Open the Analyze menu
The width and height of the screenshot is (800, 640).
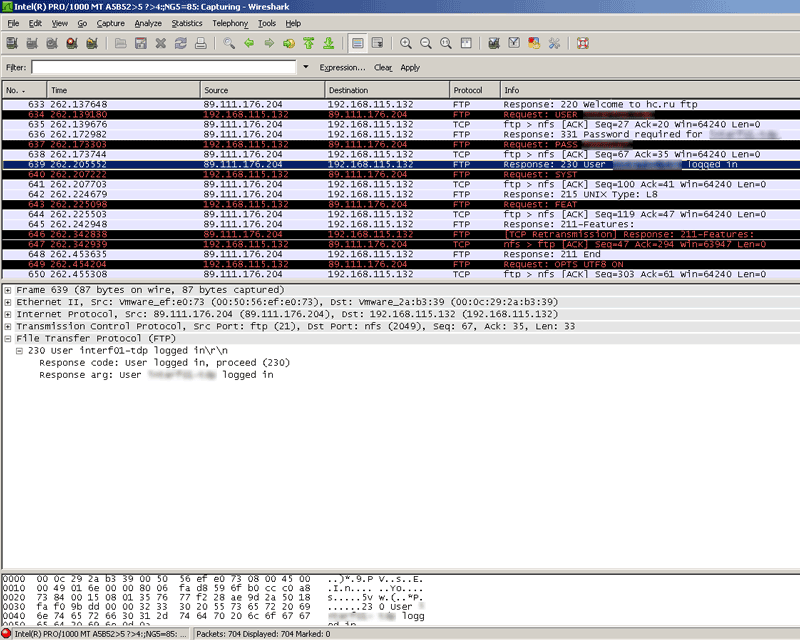tap(148, 22)
